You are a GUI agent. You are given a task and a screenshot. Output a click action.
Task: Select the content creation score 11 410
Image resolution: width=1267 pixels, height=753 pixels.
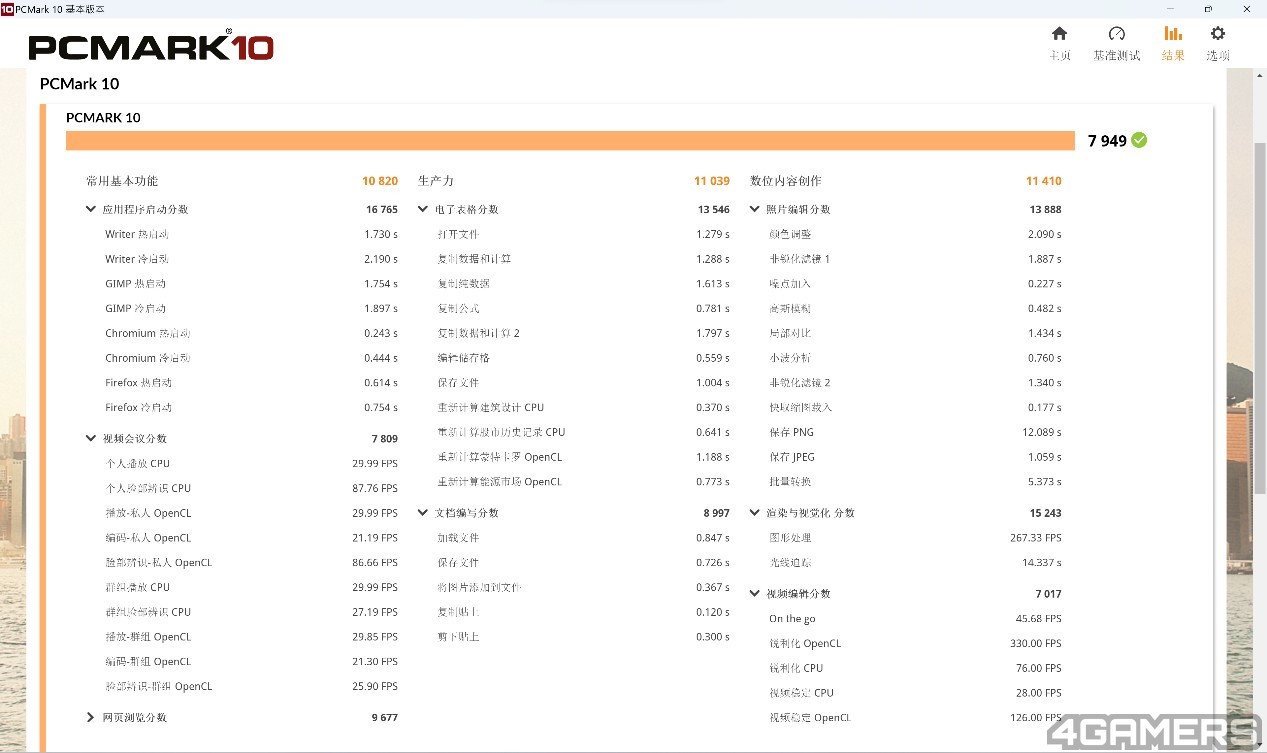click(x=1044, y=181)
